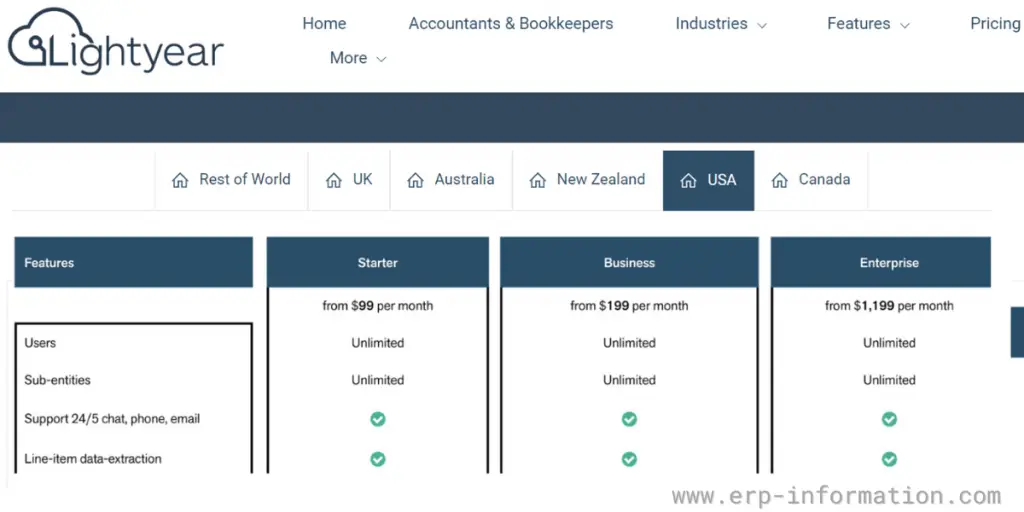
Task: Click the home icon beside Rest of World
Action: click(180, 180)
